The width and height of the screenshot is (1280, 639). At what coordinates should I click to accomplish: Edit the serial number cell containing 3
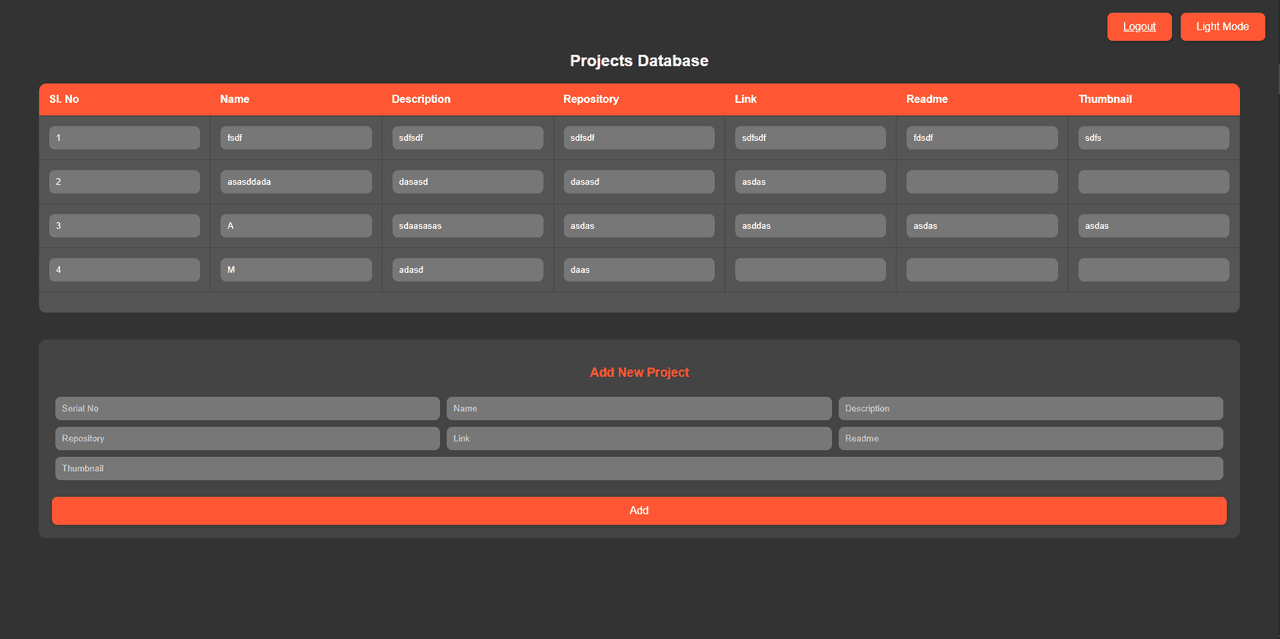[124, 226]
